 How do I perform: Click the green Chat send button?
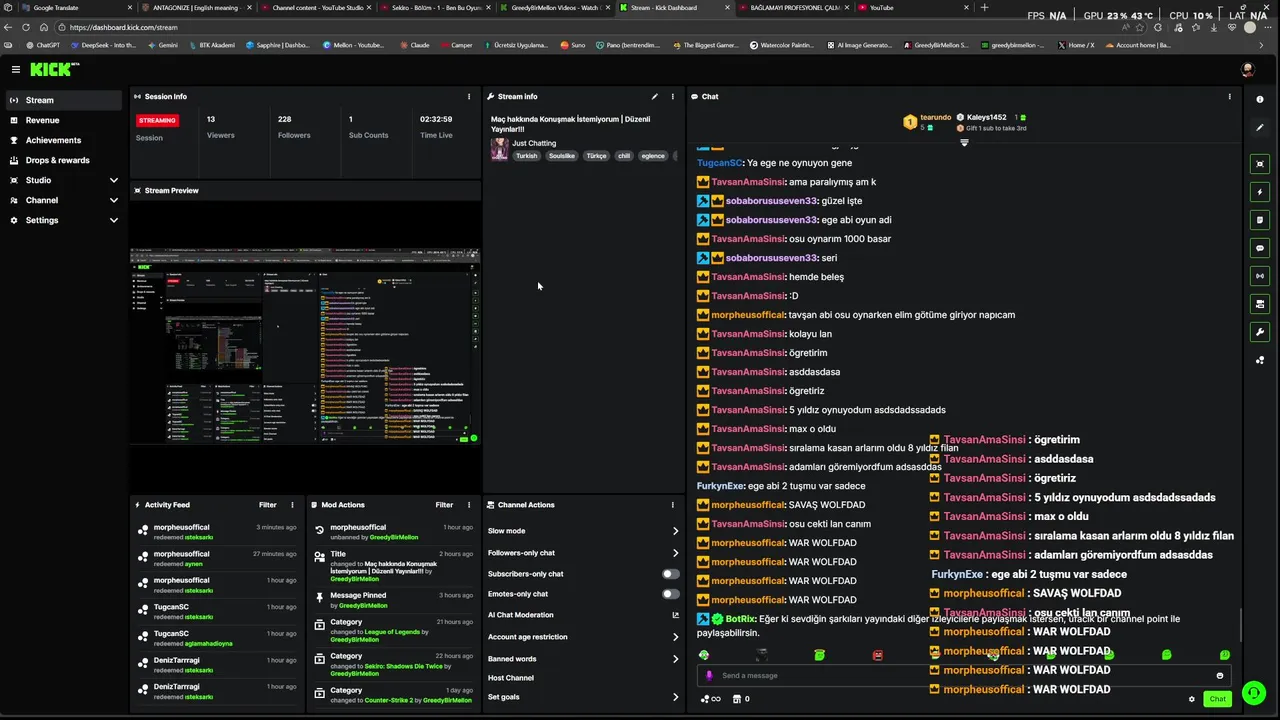(1217, 699)
